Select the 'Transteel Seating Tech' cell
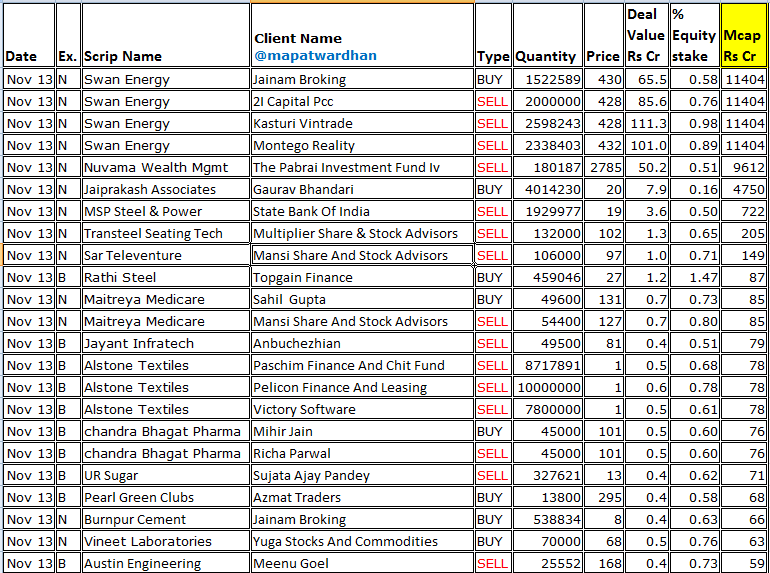The width and height of the screenshot is (770, 573). pyautogui.click(x=165, y=234)
